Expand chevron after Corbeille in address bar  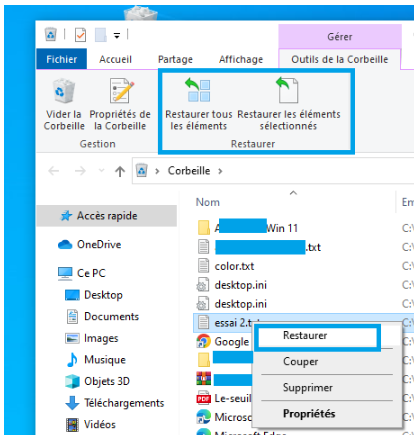(x=220, y=171)
